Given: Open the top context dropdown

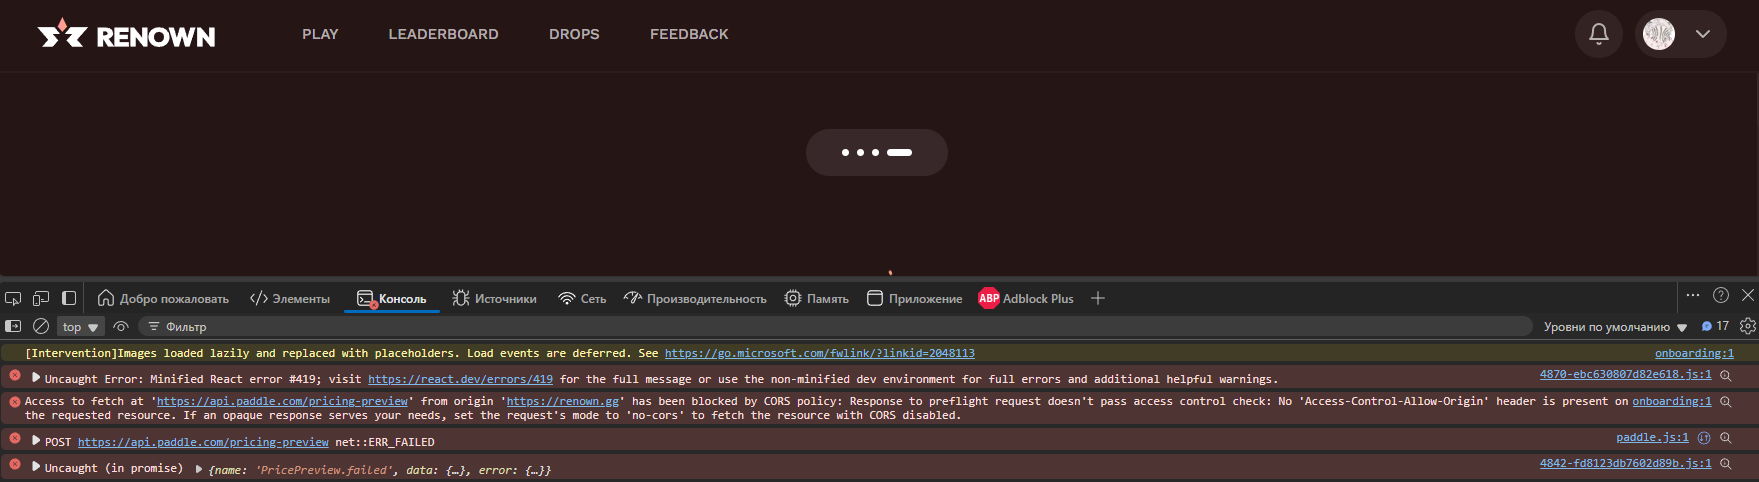Looking at the screenshot, I should pyautogui.click(x=80, y=327).
